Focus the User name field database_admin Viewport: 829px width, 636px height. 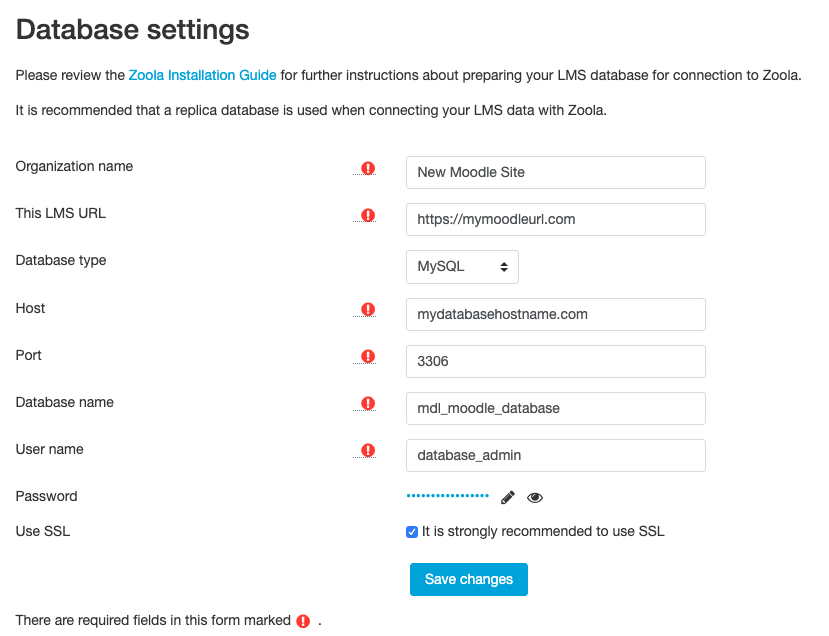click(x=556, y=456)
